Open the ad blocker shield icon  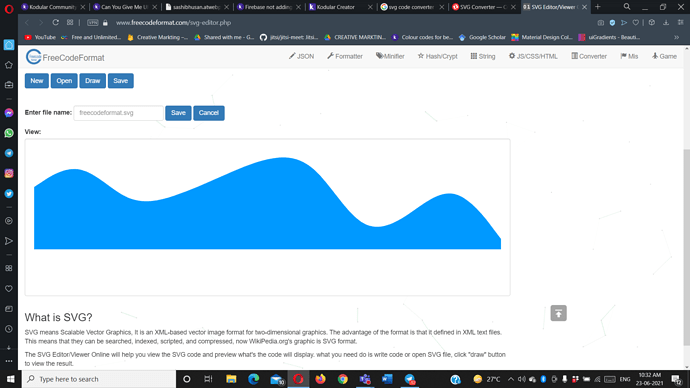click(612, 22)
